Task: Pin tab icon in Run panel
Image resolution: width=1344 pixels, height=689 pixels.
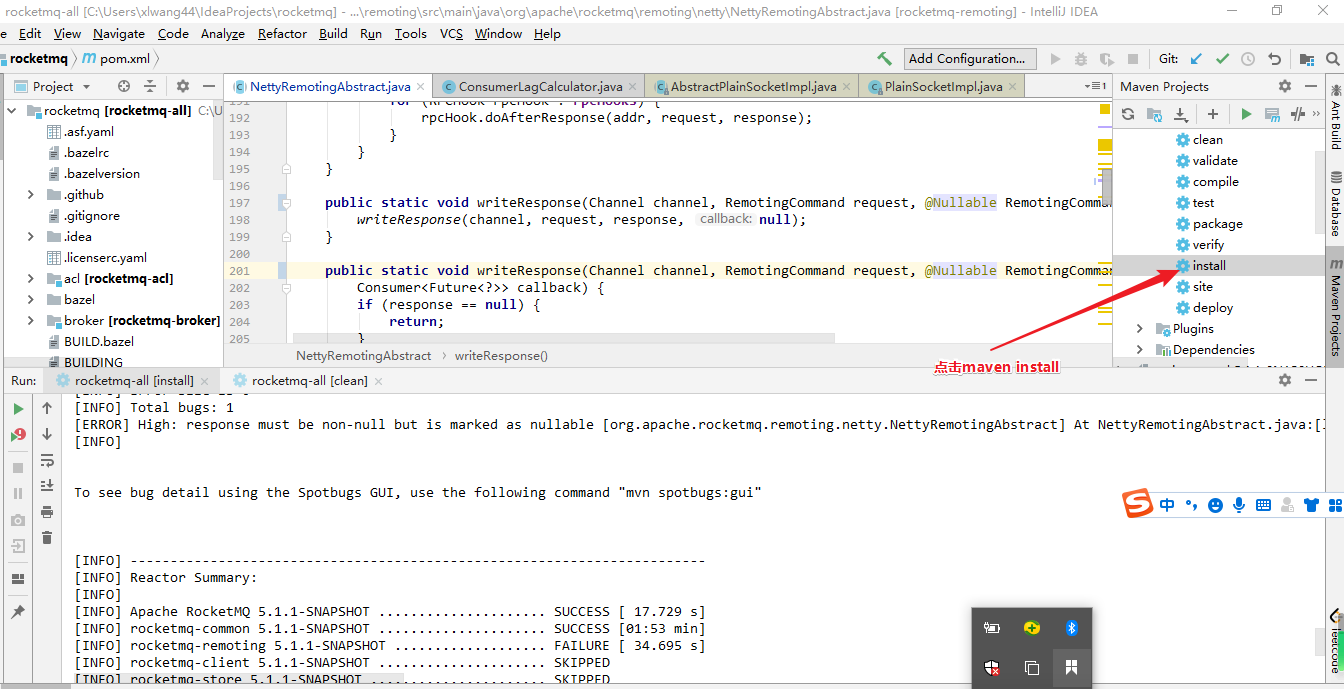Action: 18,612
